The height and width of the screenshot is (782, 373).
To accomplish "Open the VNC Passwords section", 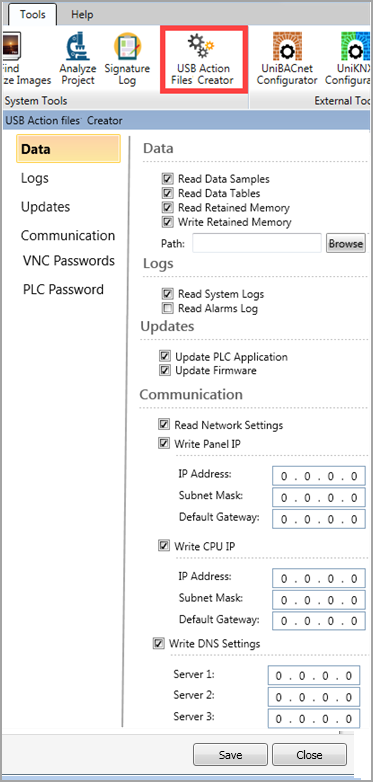I will click(69, 261).
